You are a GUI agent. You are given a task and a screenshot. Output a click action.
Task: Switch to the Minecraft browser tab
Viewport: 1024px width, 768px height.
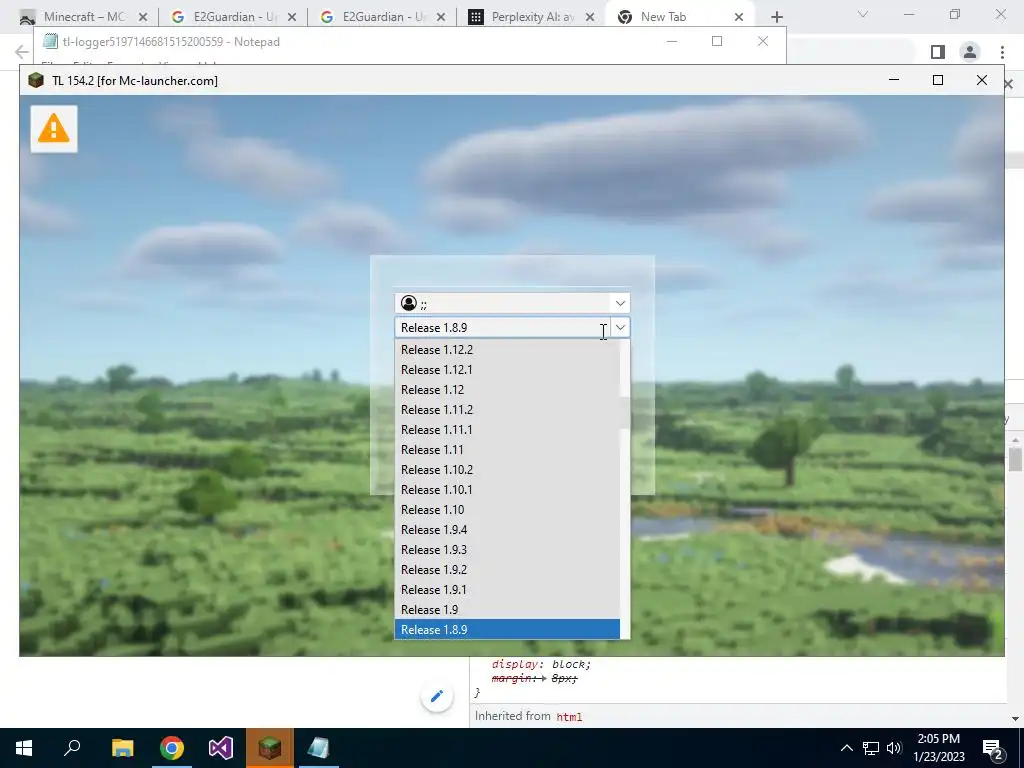coord(84,17)
